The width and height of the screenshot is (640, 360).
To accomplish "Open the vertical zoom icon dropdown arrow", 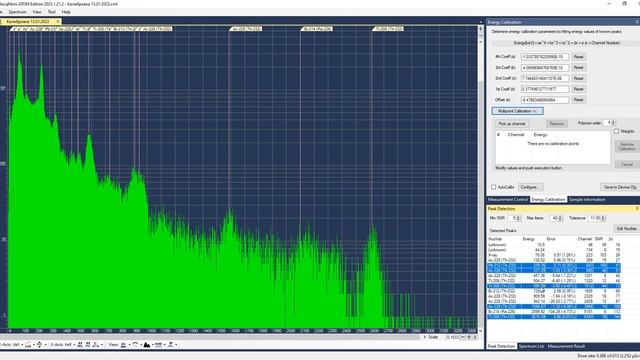I will pyautogui.click(x=46, y=344).
